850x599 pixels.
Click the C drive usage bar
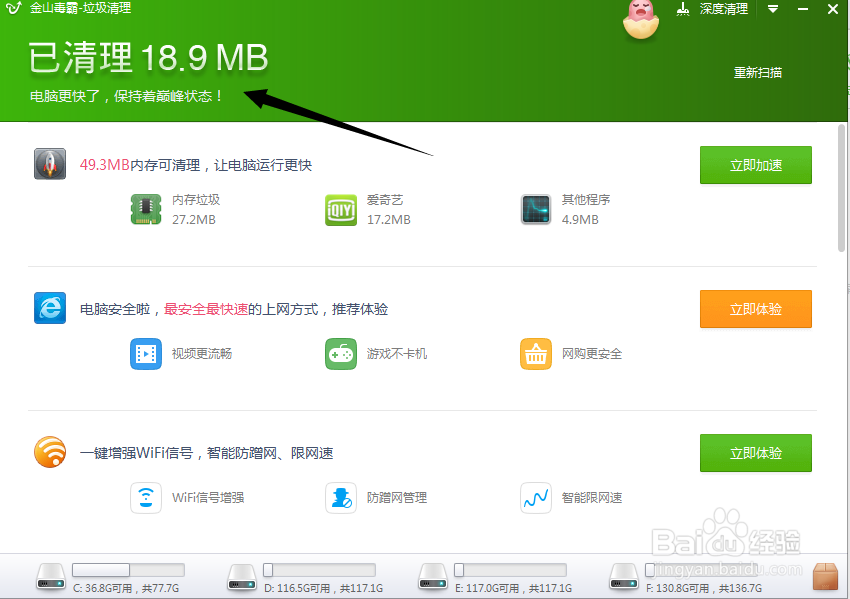click(x=127, y=568)
